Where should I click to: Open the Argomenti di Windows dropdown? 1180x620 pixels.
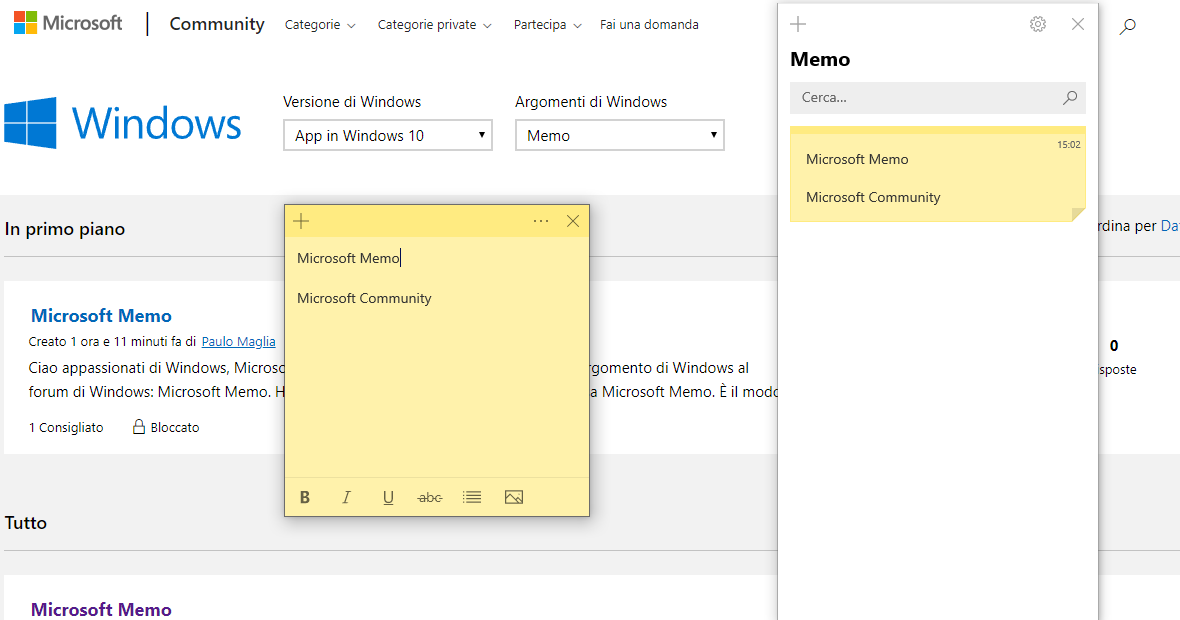tap(619, 135)
